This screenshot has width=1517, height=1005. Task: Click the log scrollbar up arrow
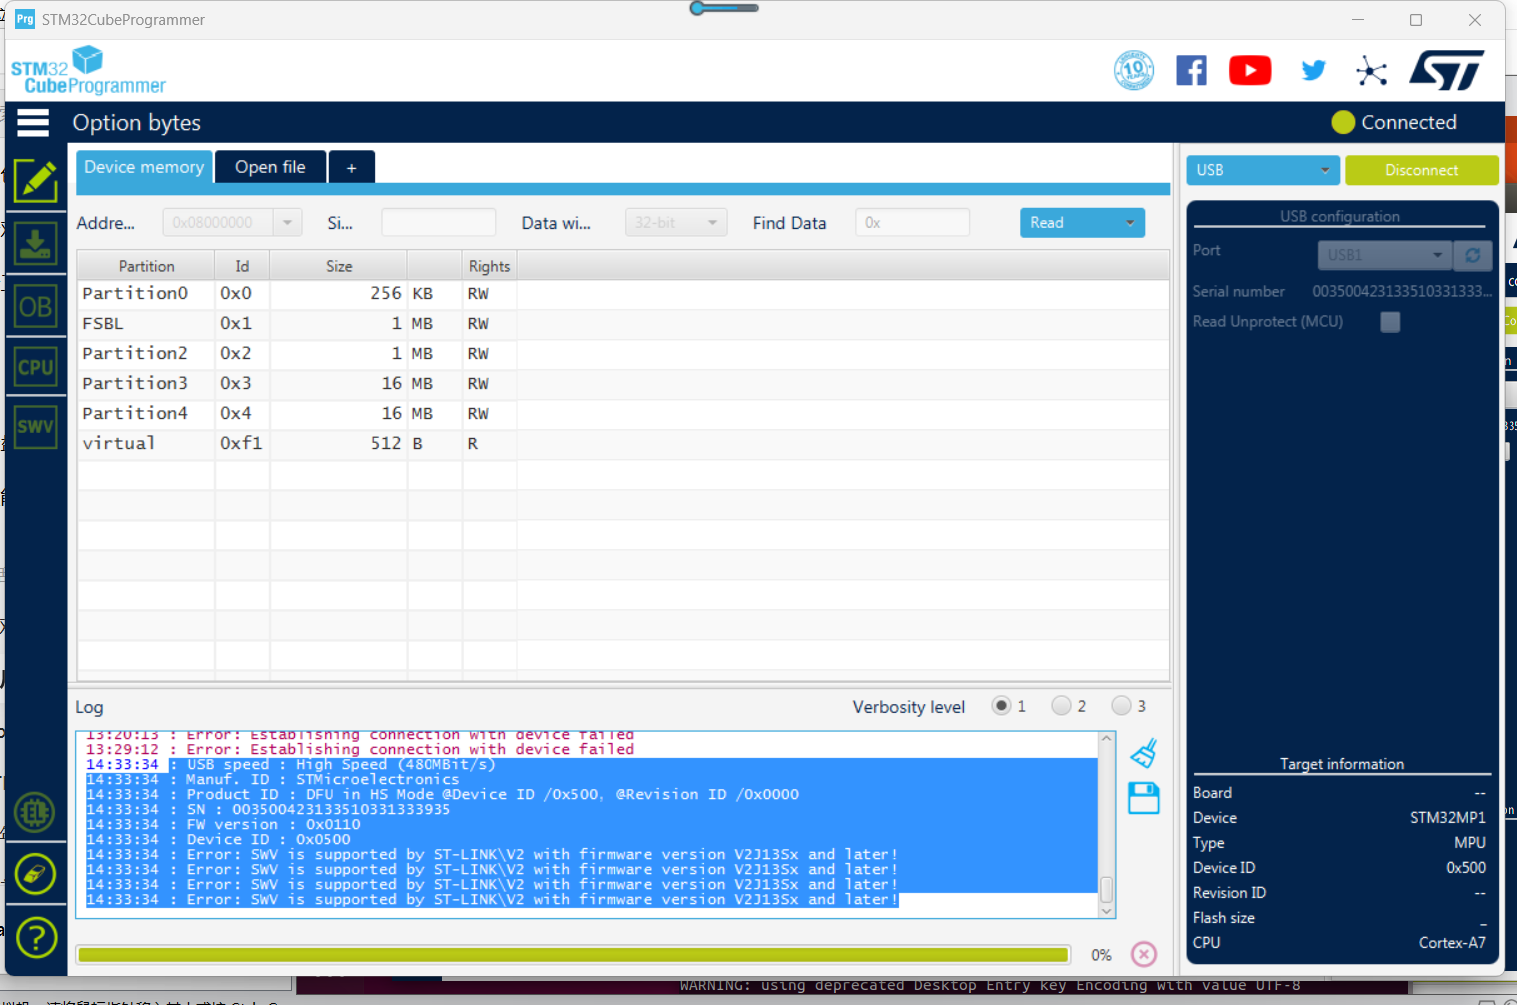tap(1106, 739)
